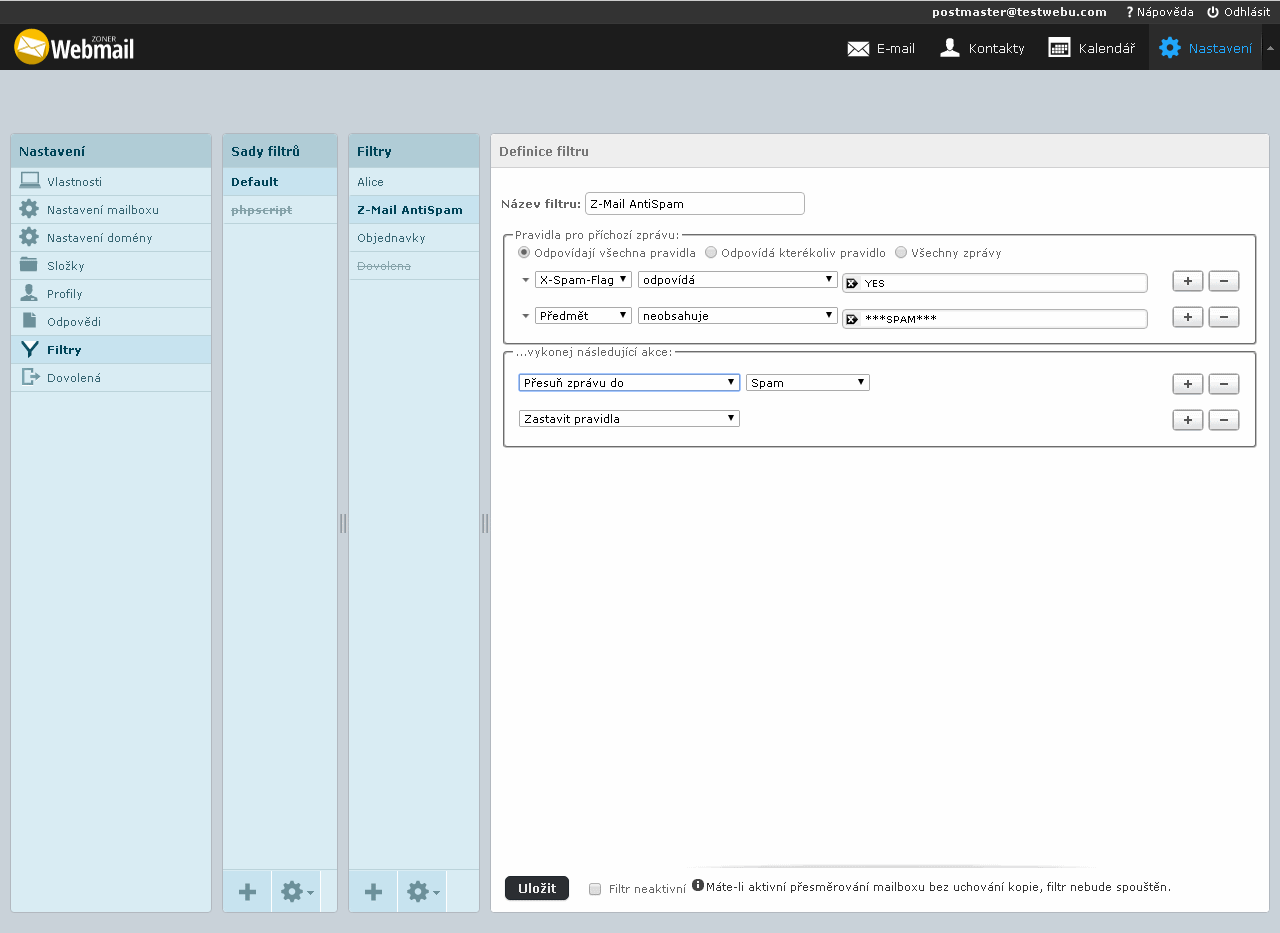Open the 'Přesuň zprávu do' action dropdown
The width and height of the screenshot is (1280, 933).
coord(629,383)
